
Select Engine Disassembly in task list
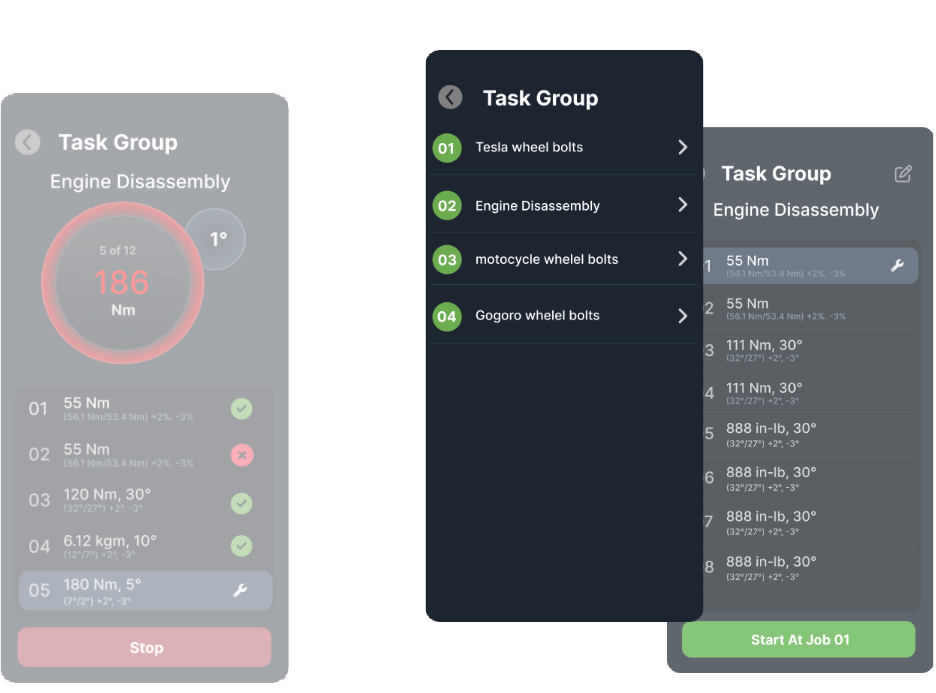[564, 204]
